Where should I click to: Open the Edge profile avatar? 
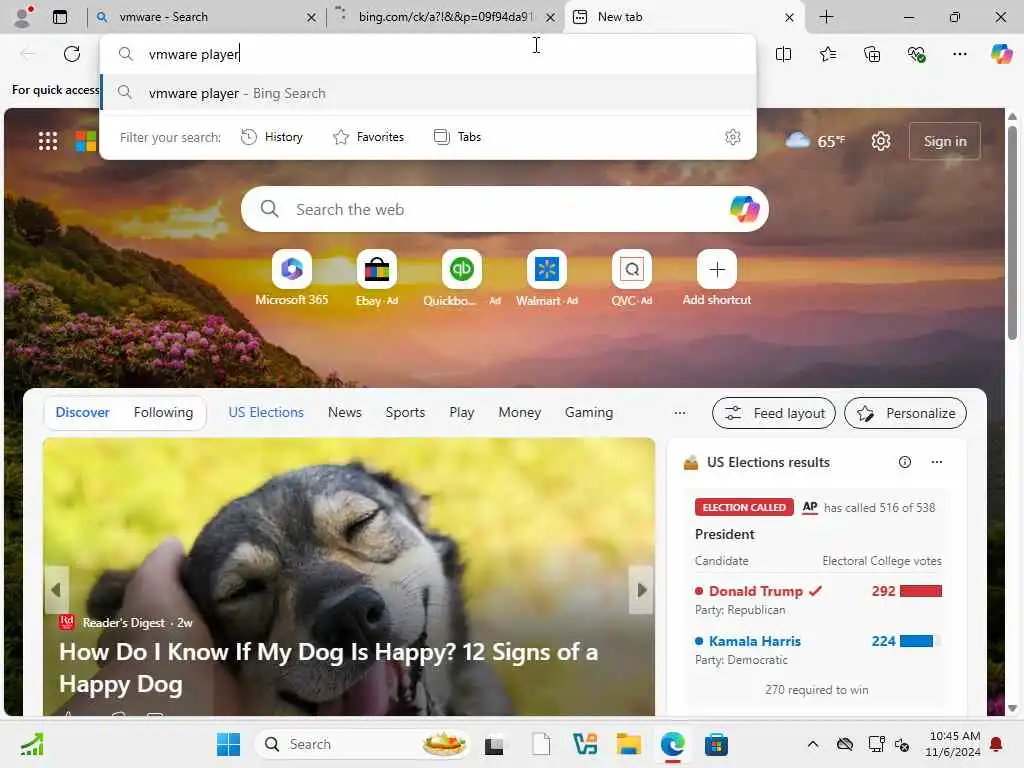point(23,17)
